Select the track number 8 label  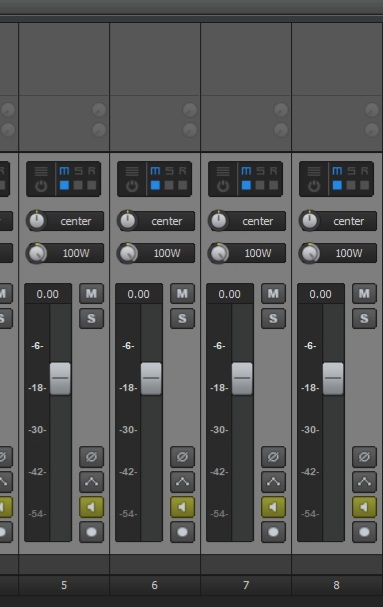[x=337, y=585]
